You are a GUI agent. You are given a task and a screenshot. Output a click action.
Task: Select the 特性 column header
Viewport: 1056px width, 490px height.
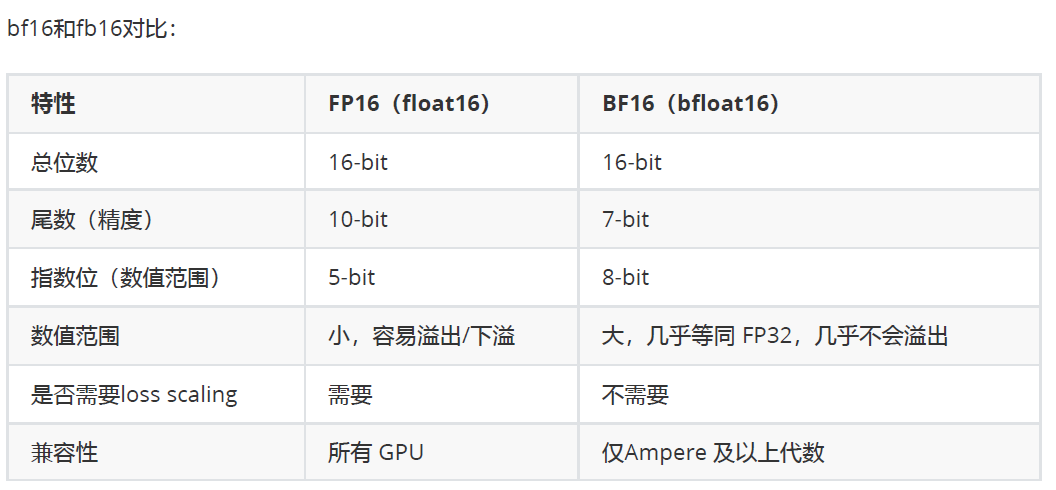(156, 104)
